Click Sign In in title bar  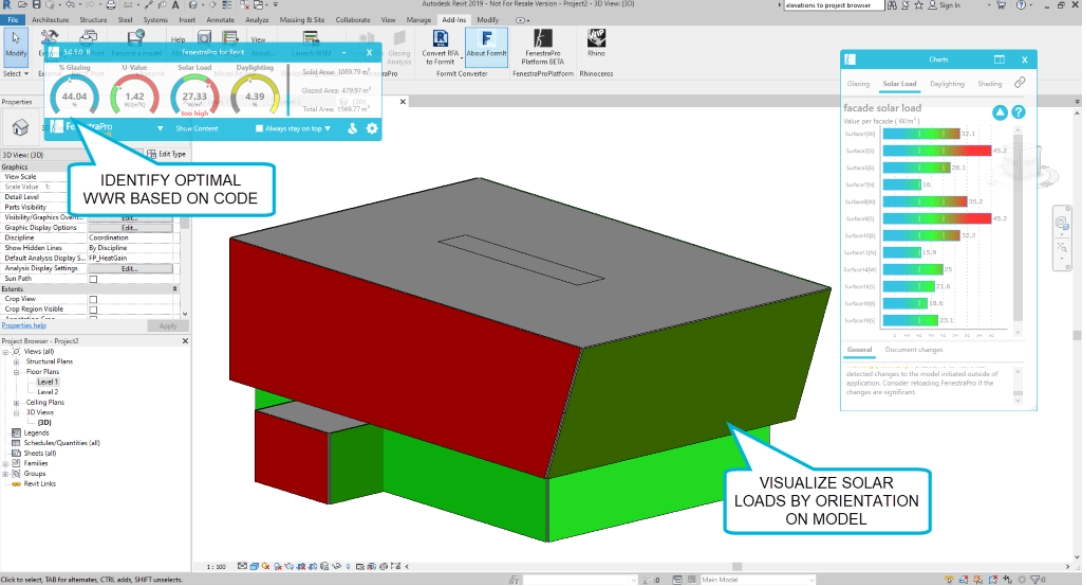pyautogui.click(x=950, y=5)
